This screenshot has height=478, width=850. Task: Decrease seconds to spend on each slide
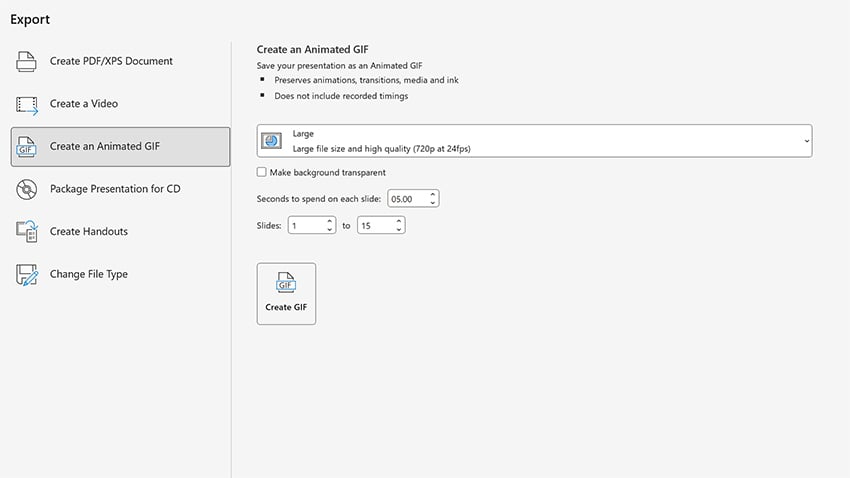pos(432,203)
